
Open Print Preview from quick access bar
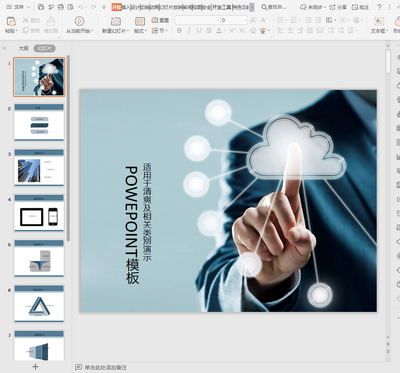point(70,7)
